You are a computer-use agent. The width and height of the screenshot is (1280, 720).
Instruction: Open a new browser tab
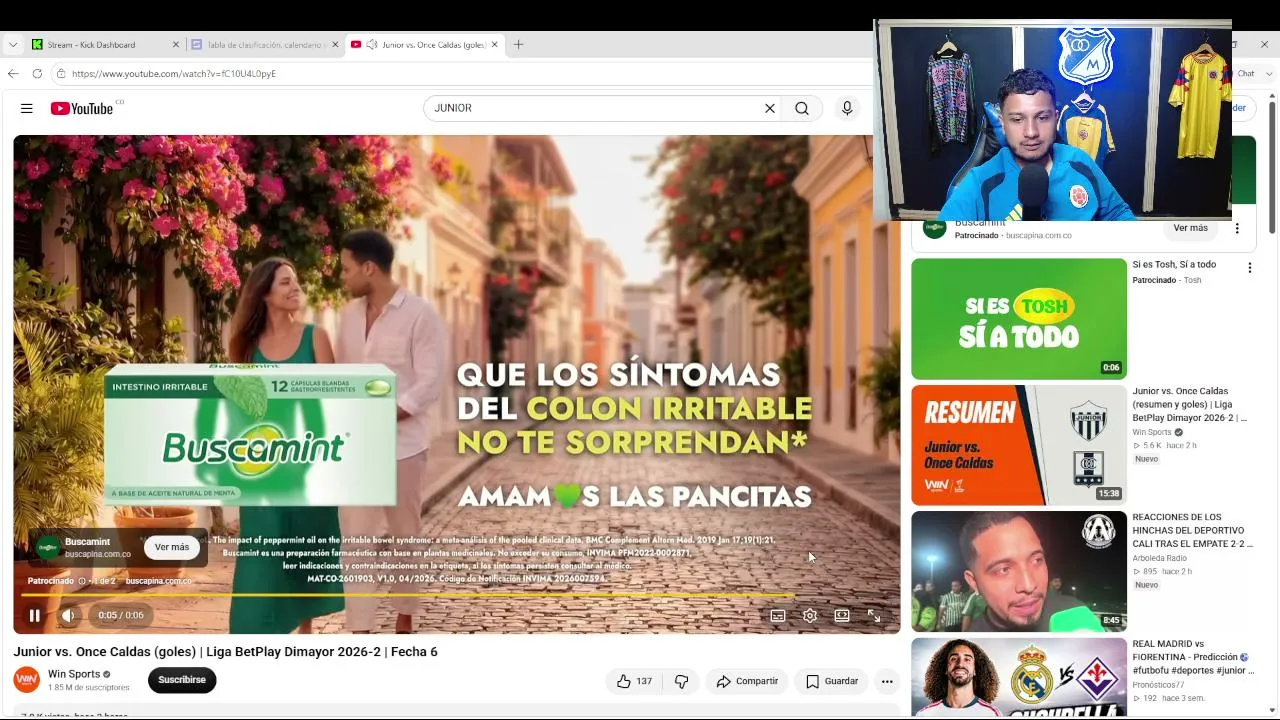[518, 44]
